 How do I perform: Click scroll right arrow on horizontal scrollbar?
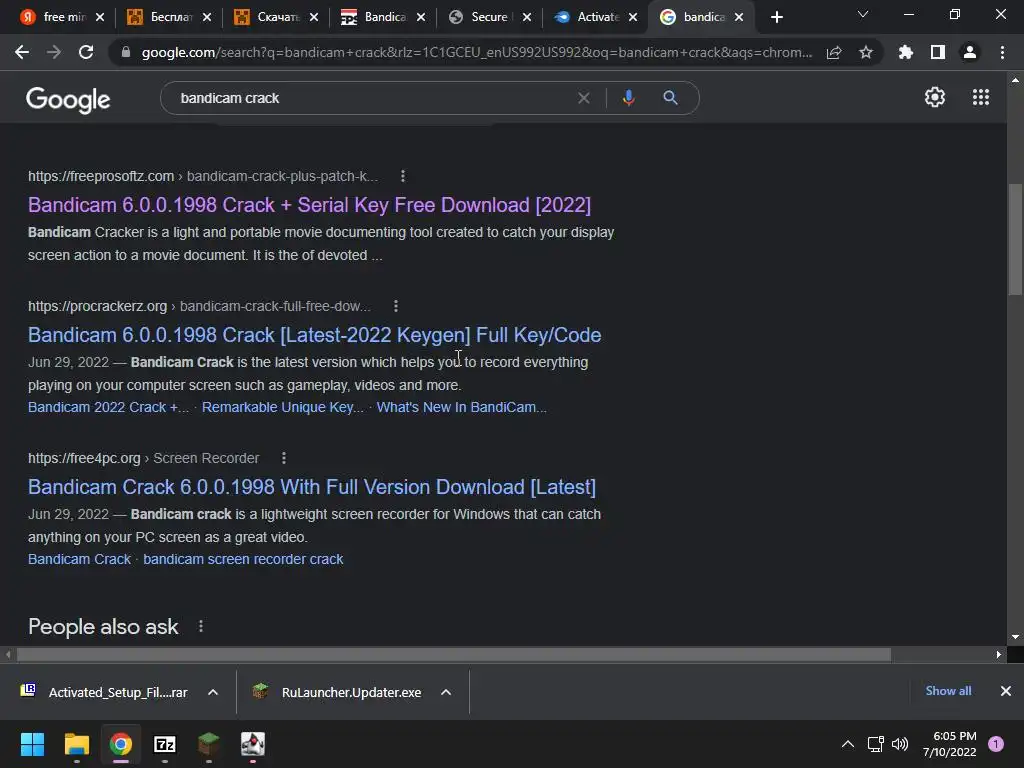click(x=999, y=654)
